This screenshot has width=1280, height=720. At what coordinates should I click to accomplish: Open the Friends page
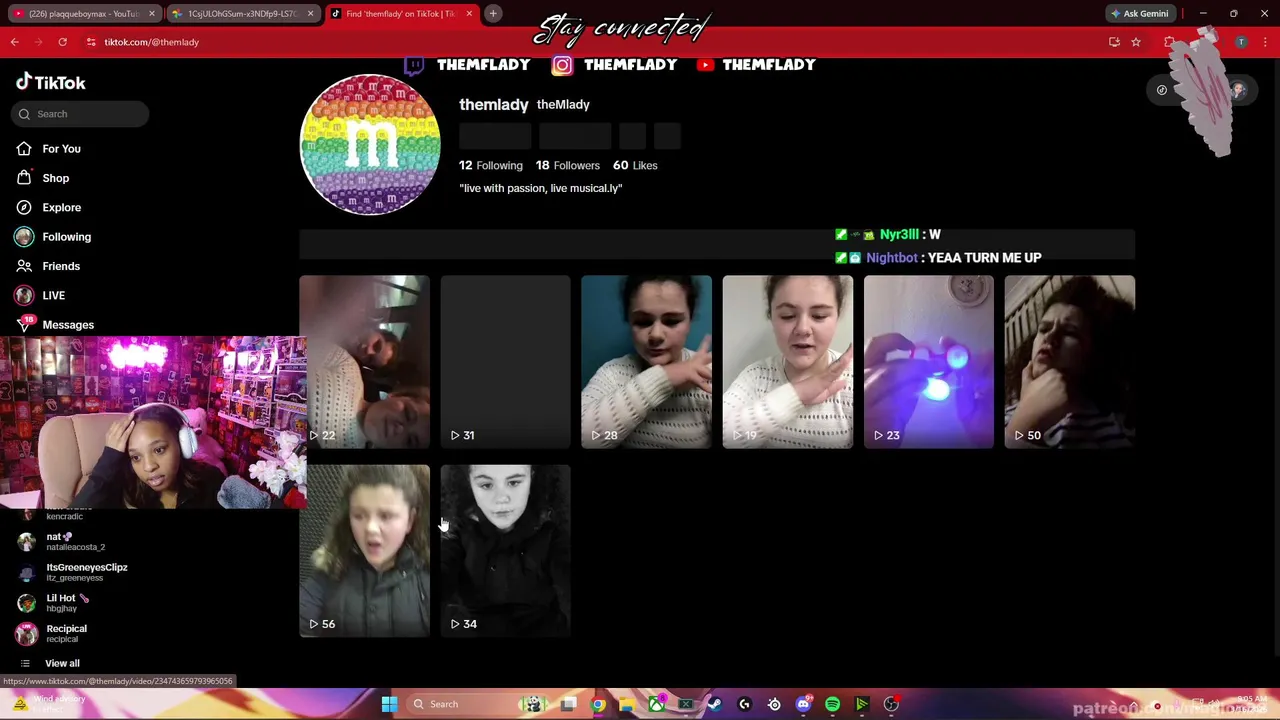coord(61,266)
